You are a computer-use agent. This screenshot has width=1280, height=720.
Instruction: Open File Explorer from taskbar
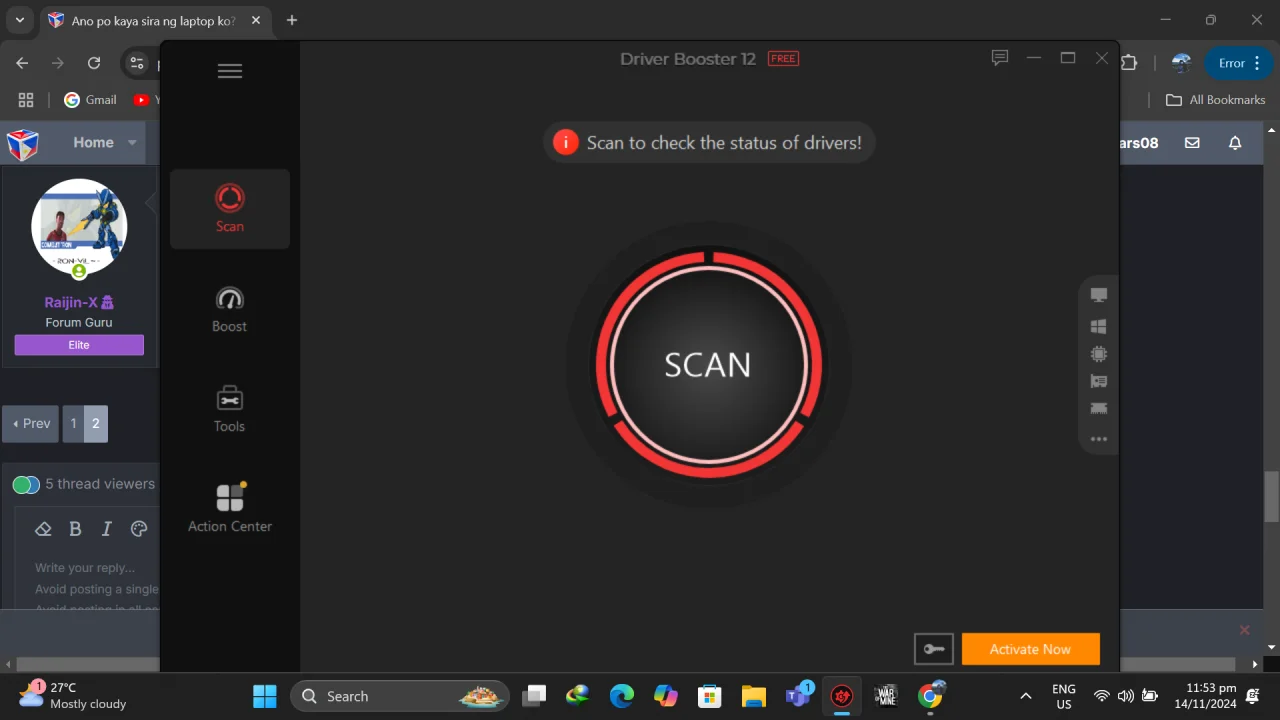pyautogui.click(x=754, y=696)
